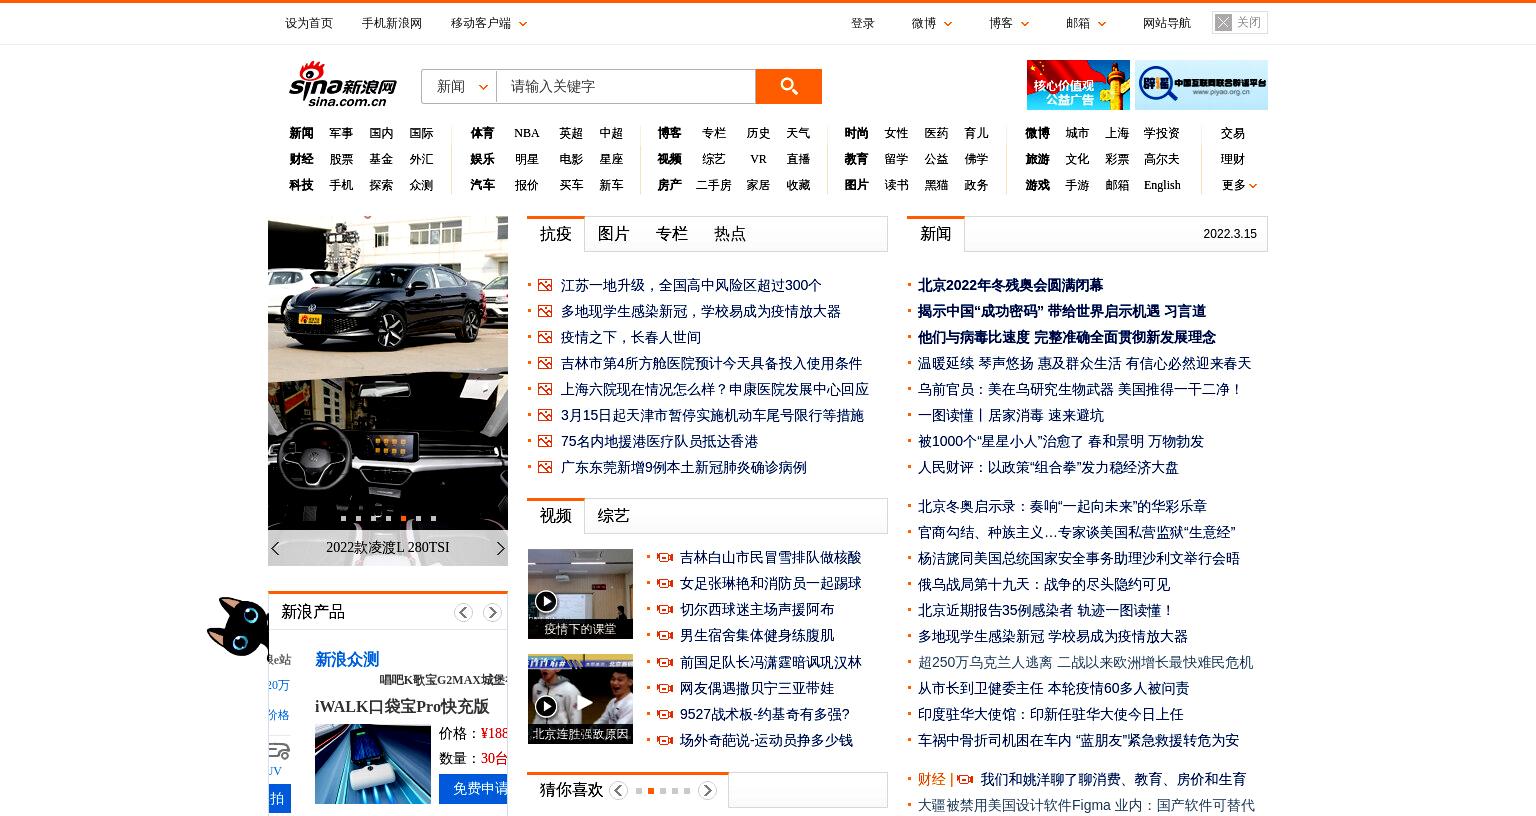
Task: Click the Sina logo
Action: (x=343, y=84)
